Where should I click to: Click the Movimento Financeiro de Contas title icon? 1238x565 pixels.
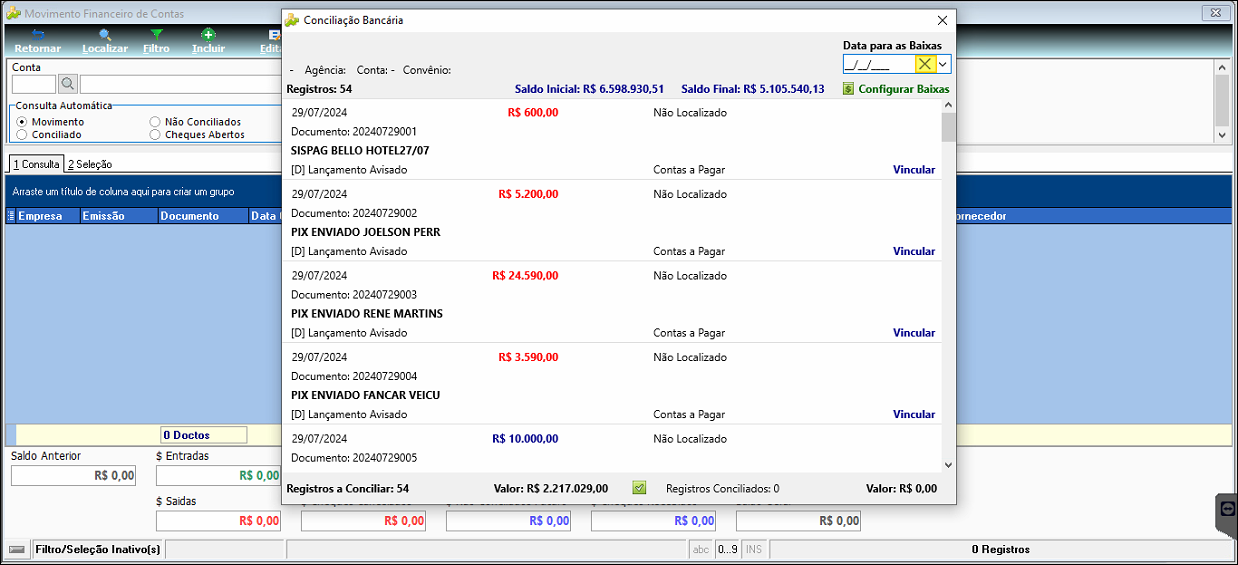[x=13, y=13]
